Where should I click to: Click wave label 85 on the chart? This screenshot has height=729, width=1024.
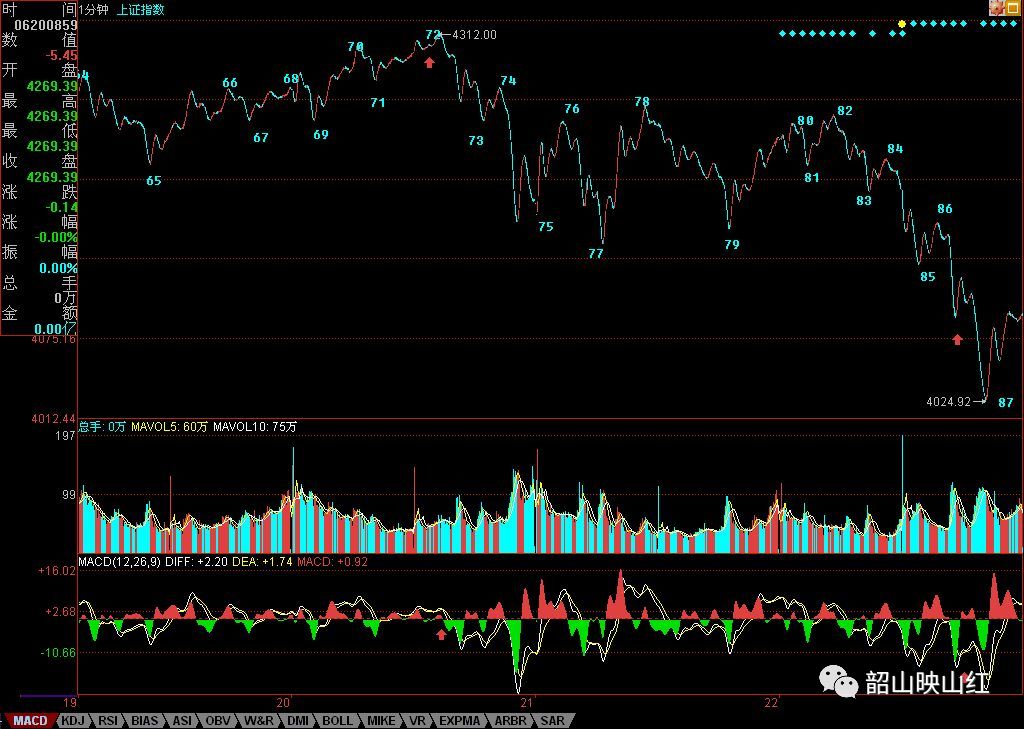pyautogui.click(x=928, y=277)
